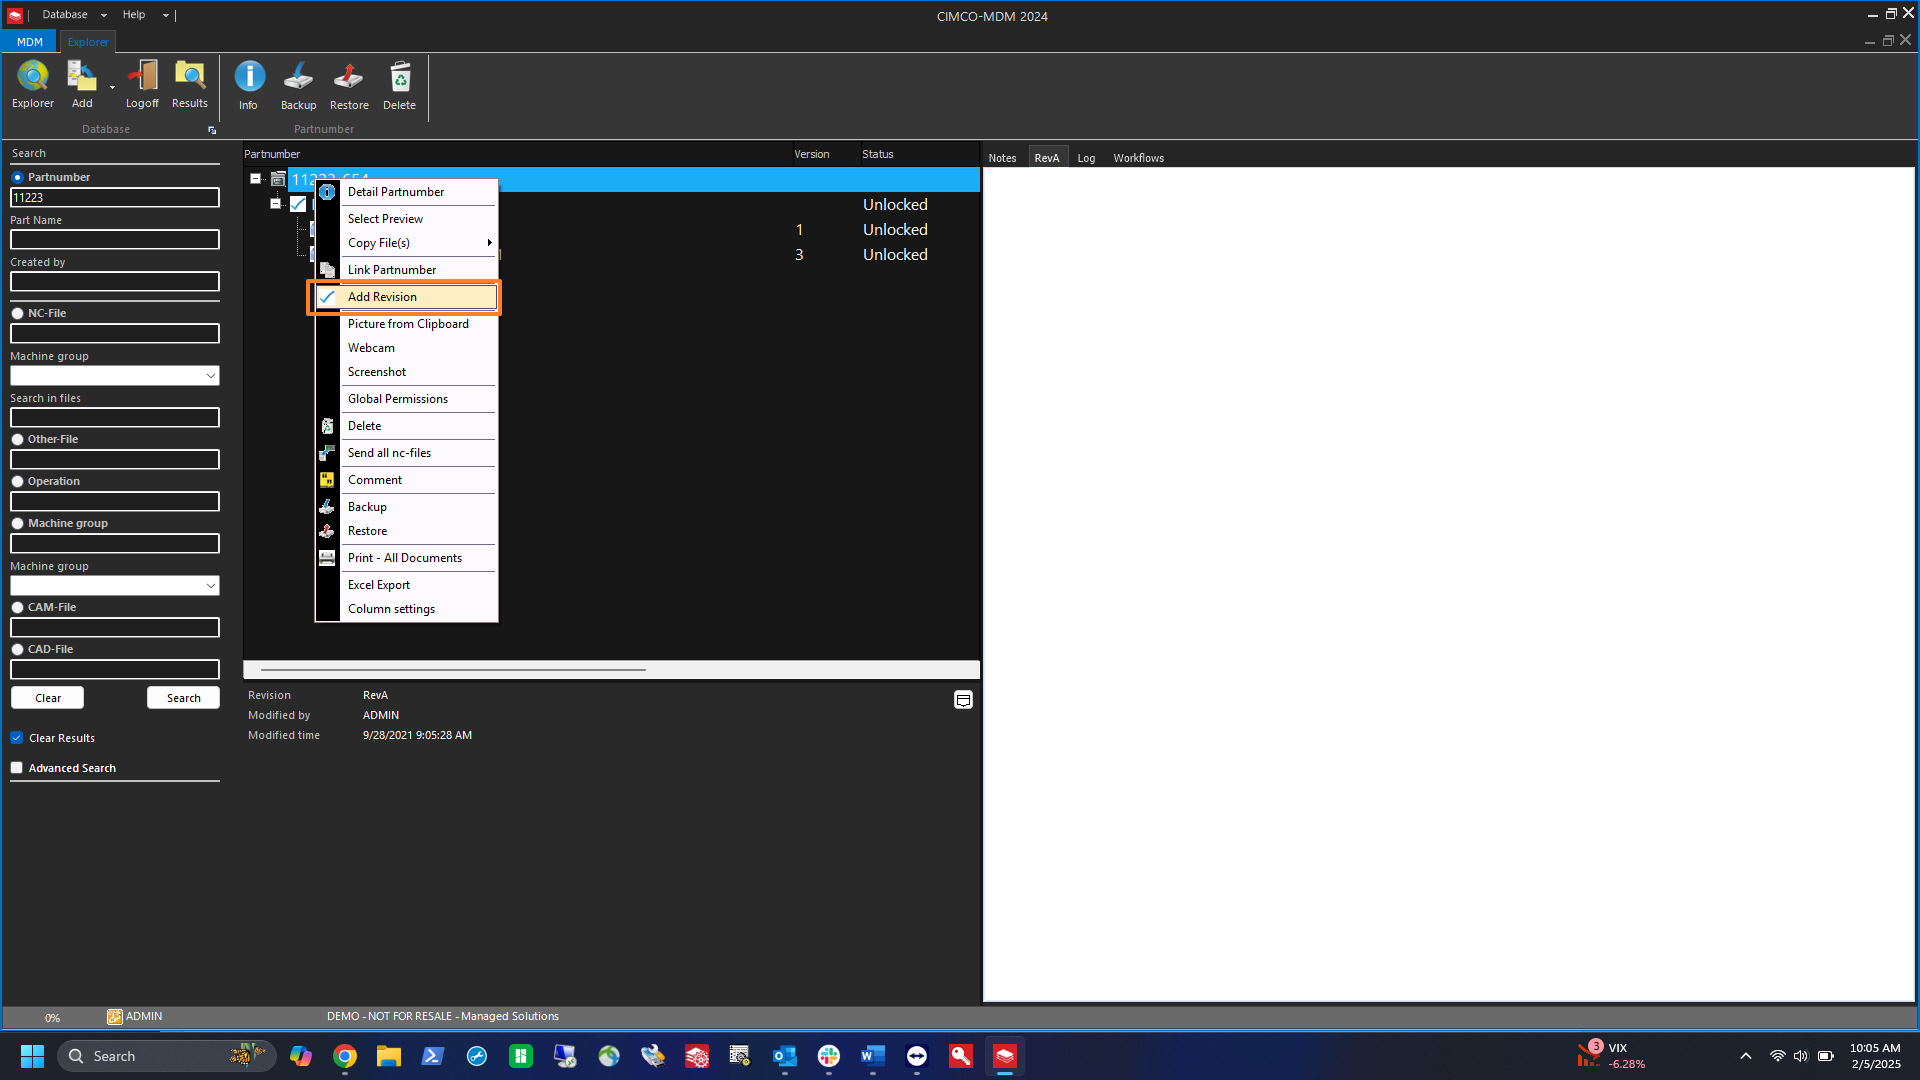The width and height of the screenshot is (1920, 1080).
Task: Switch to the MDM ribbon tab
Action: click(30, 42)
